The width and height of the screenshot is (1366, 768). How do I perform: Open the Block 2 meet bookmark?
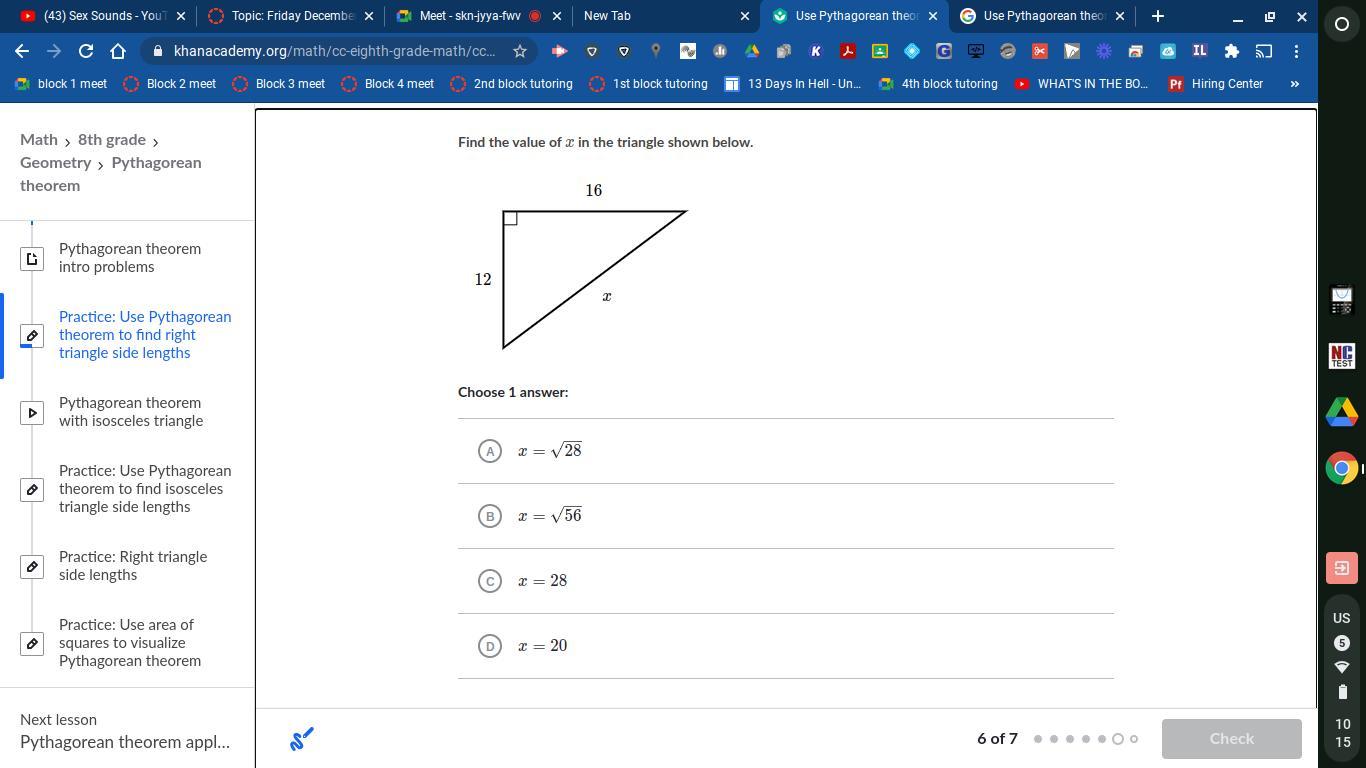[x=170, y=84]
